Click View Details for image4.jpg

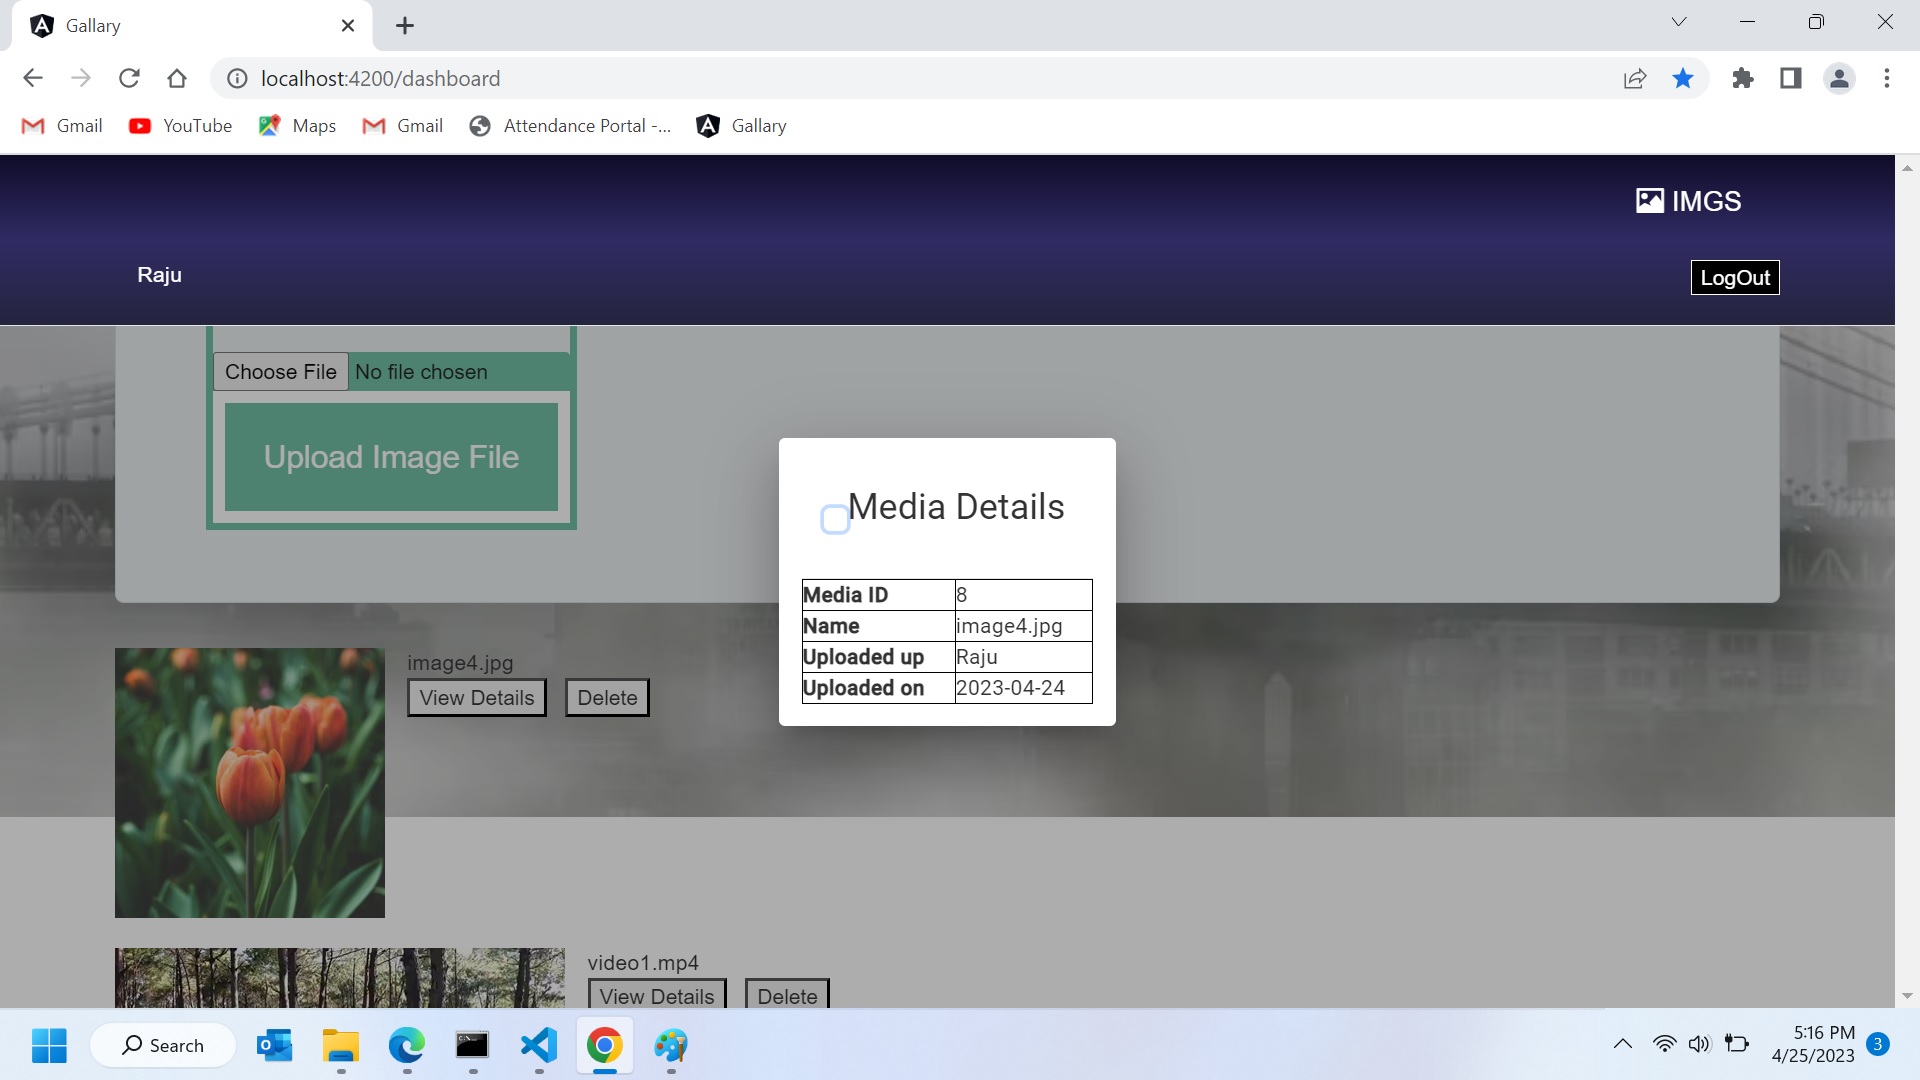477,698
